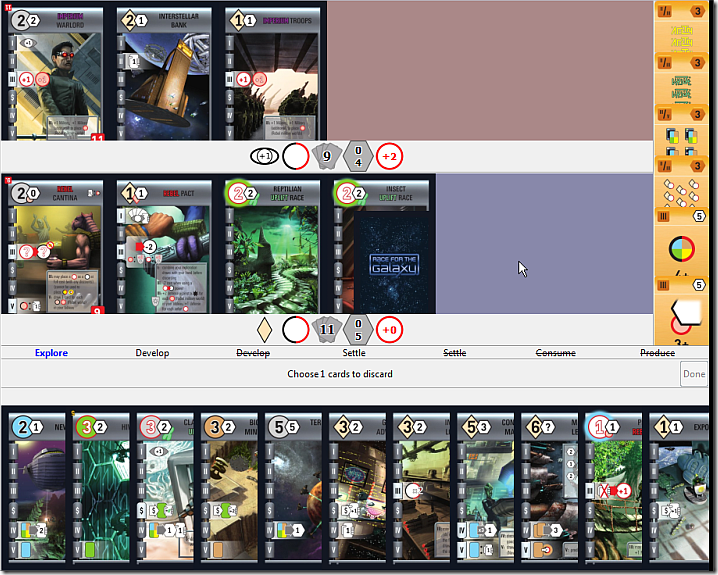Click player's empty action circle icon
This screenshot has height=575, width=718.
tap(296, 330)
